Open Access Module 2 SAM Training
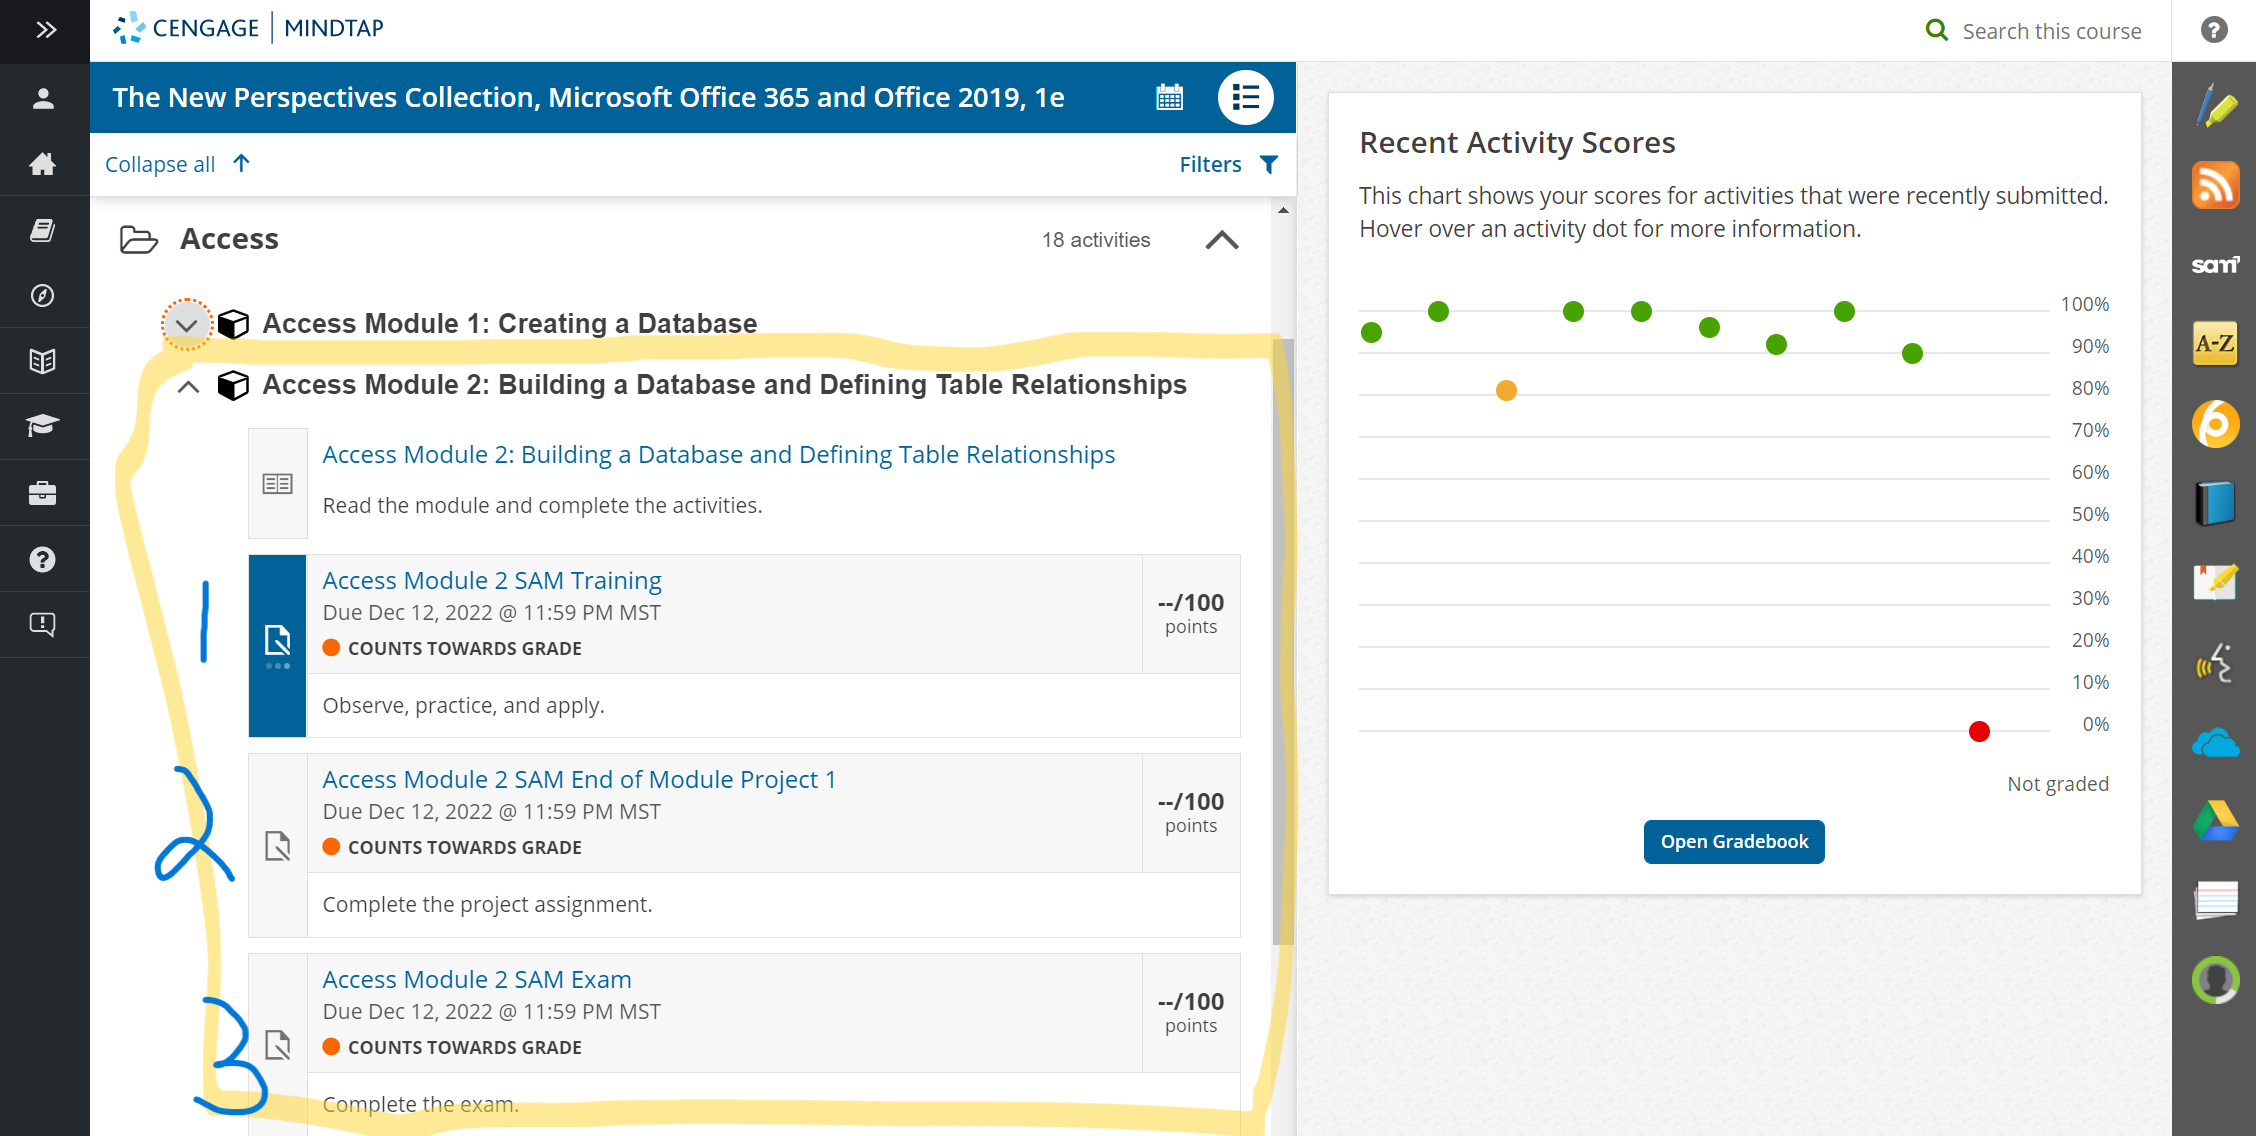 [492, 581]
